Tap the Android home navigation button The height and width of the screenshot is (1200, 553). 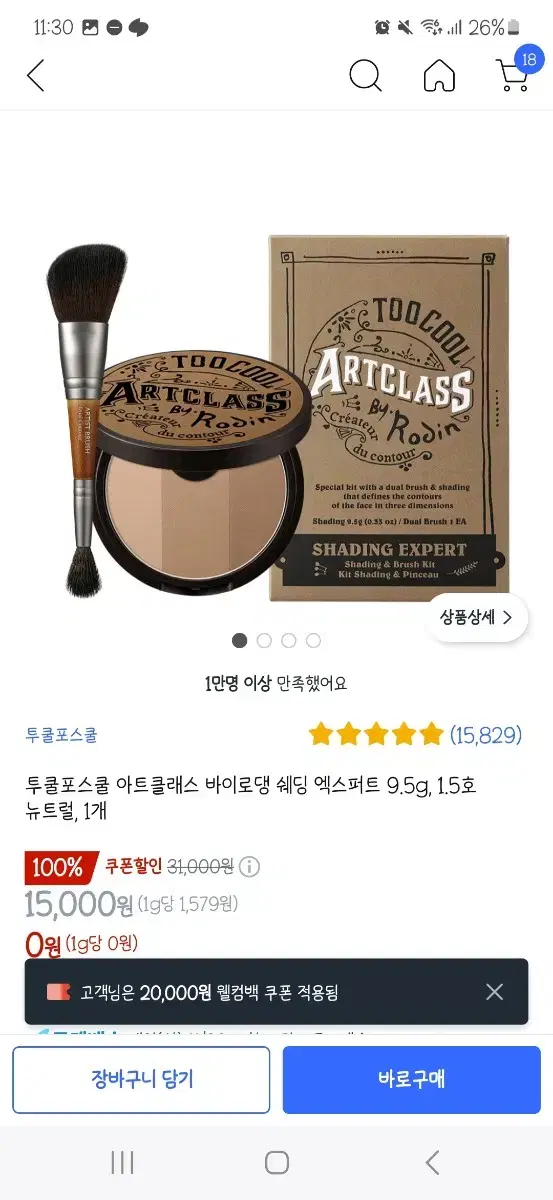277,1162
